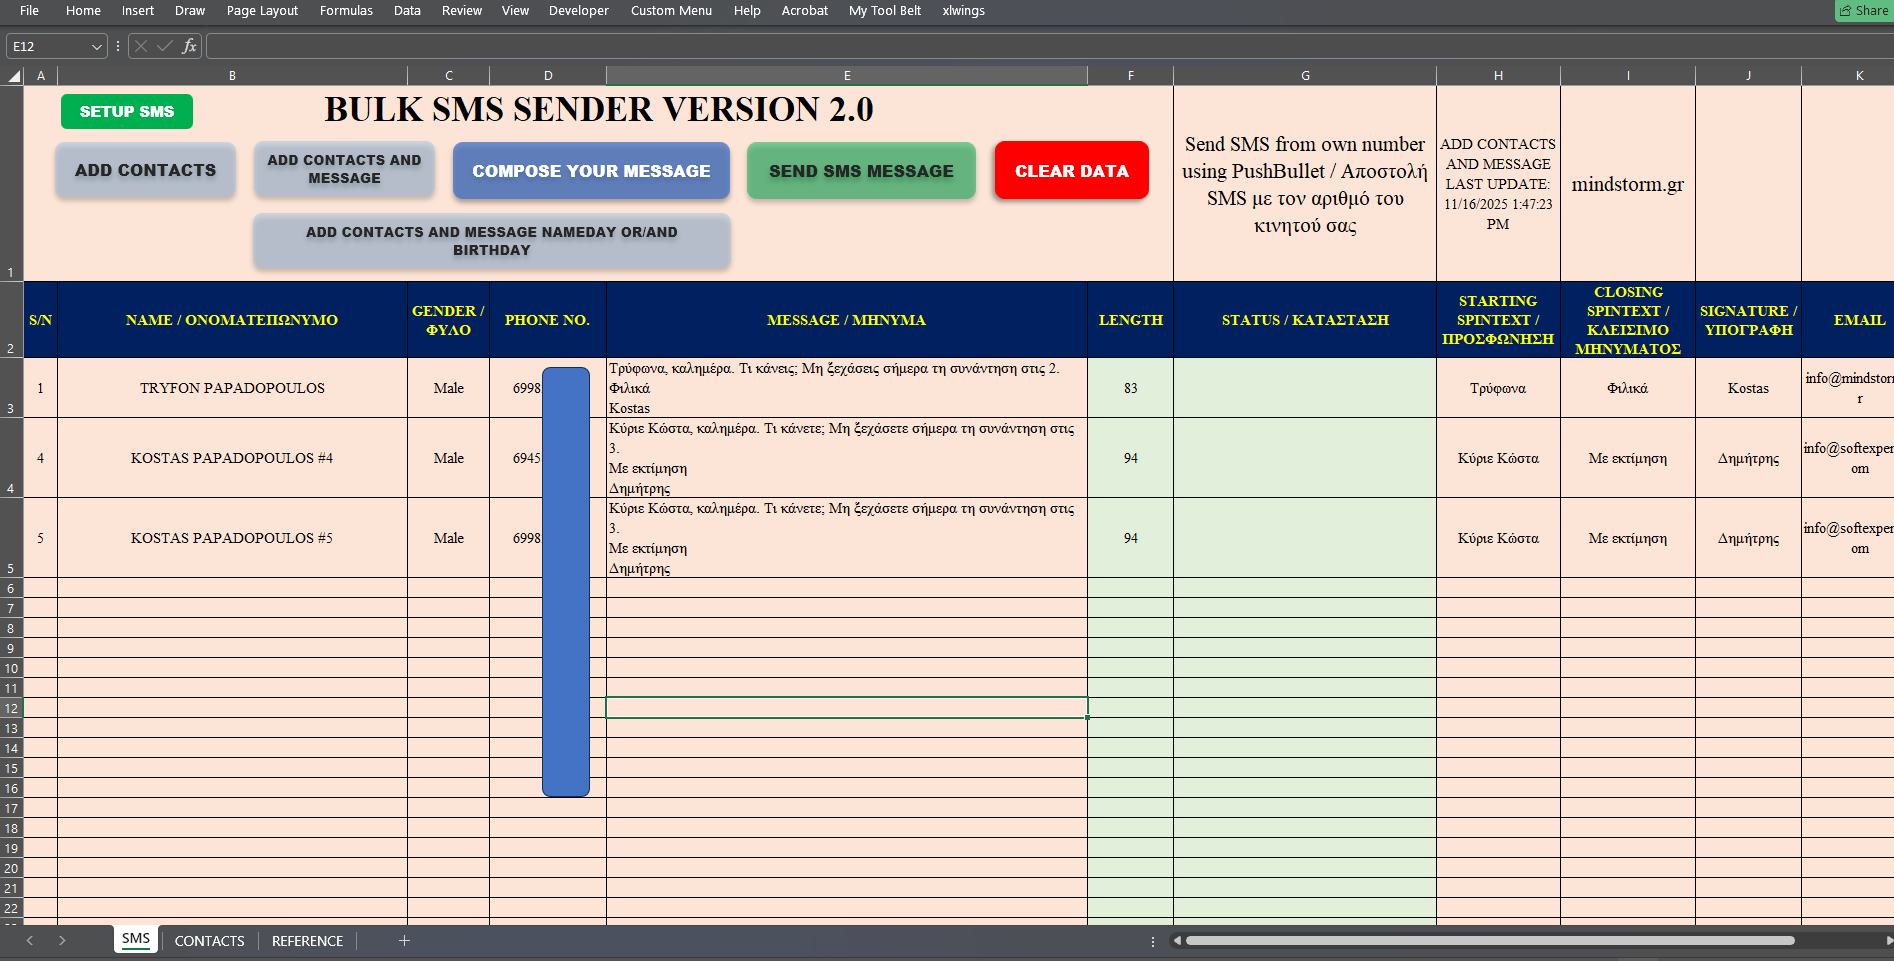Expand the Name Box dropdown

[97, 47]
